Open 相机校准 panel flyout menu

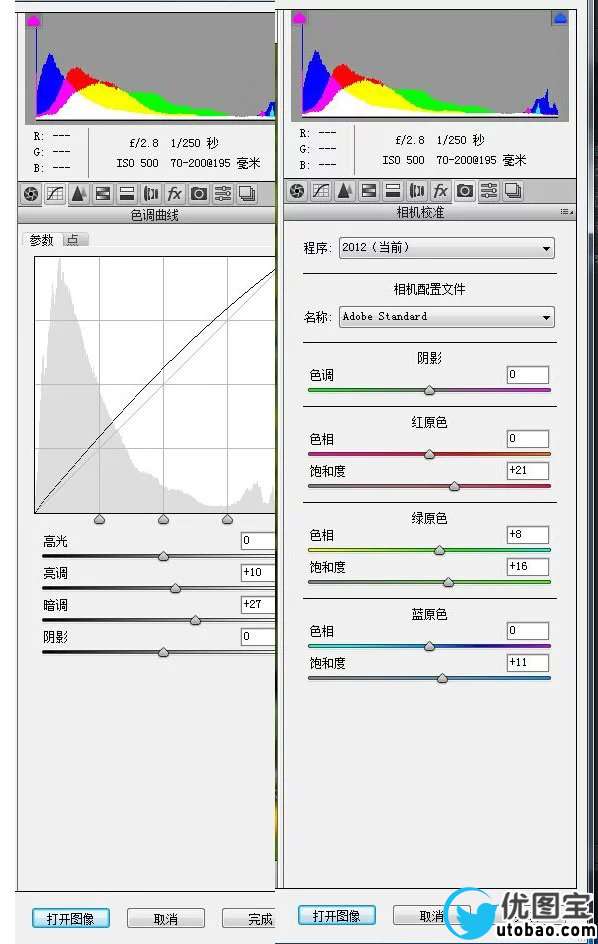566,211
